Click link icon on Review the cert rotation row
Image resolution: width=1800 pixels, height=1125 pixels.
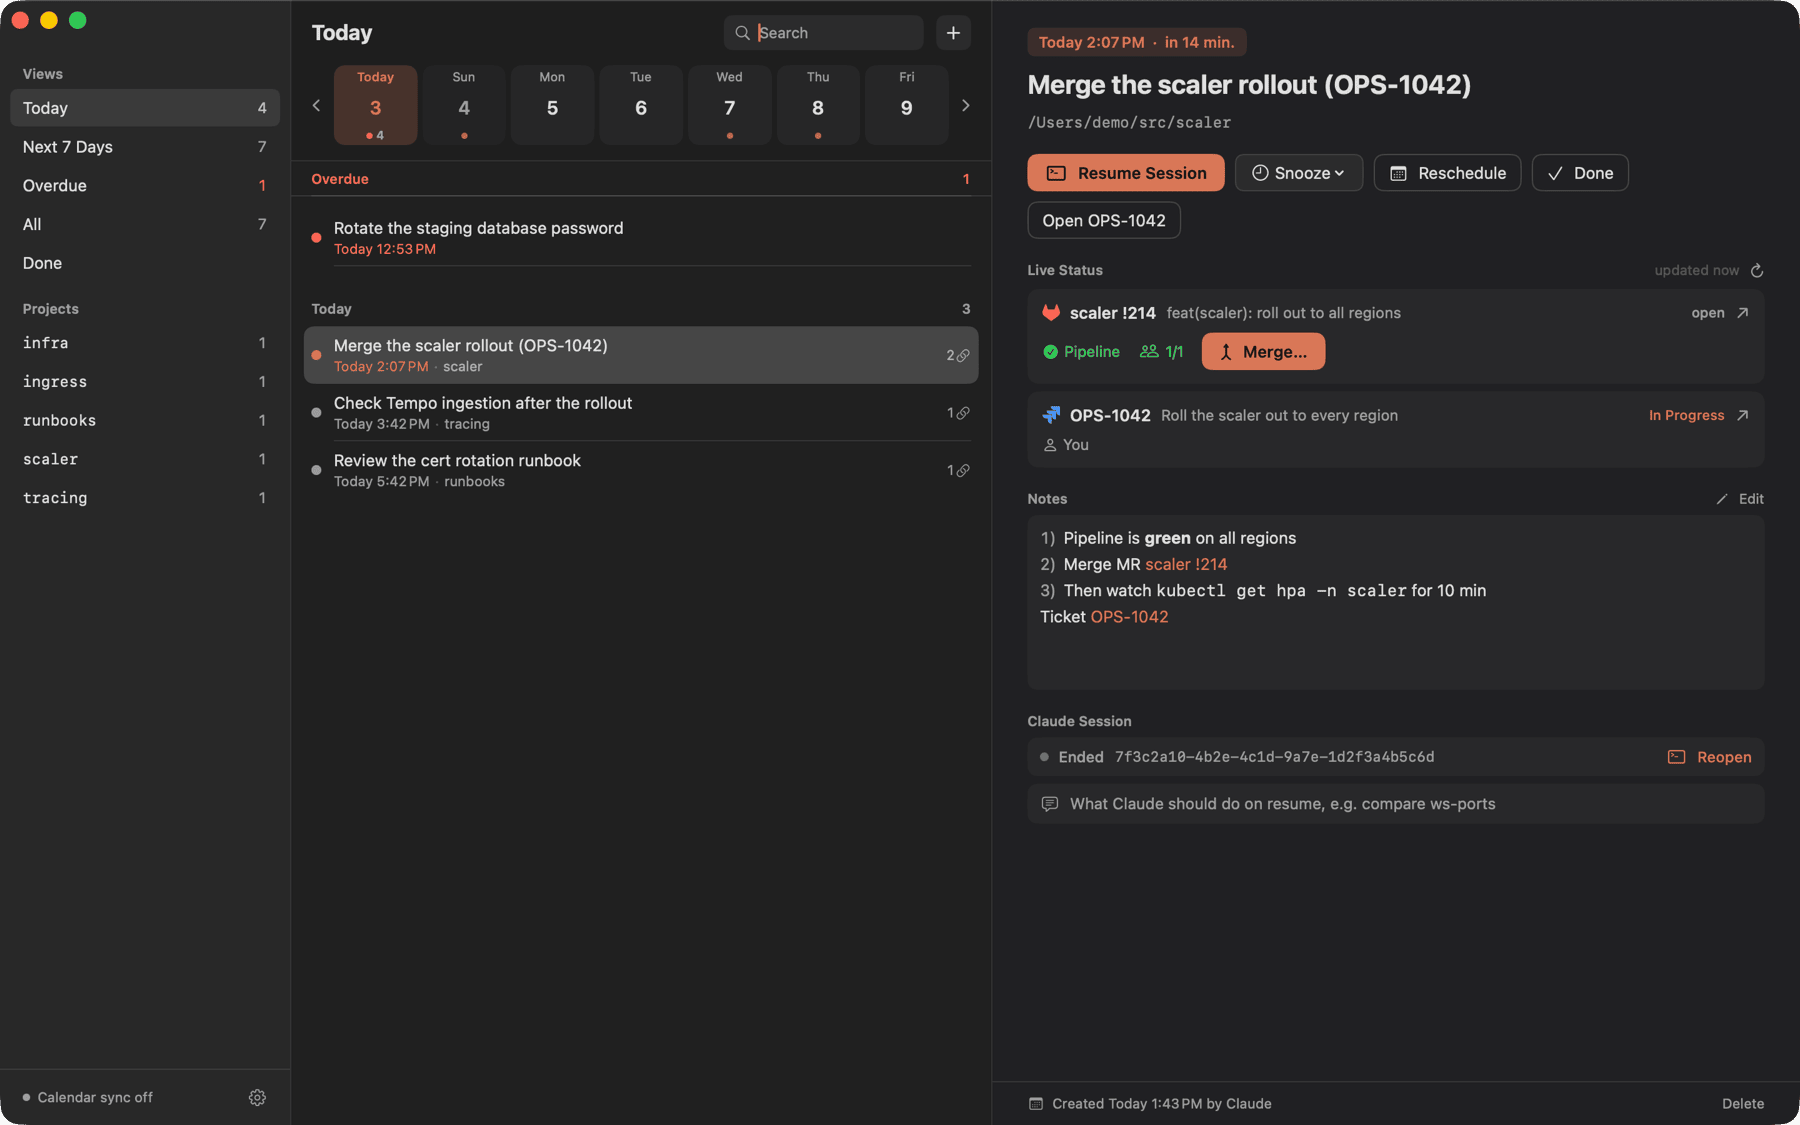(963, 470)
